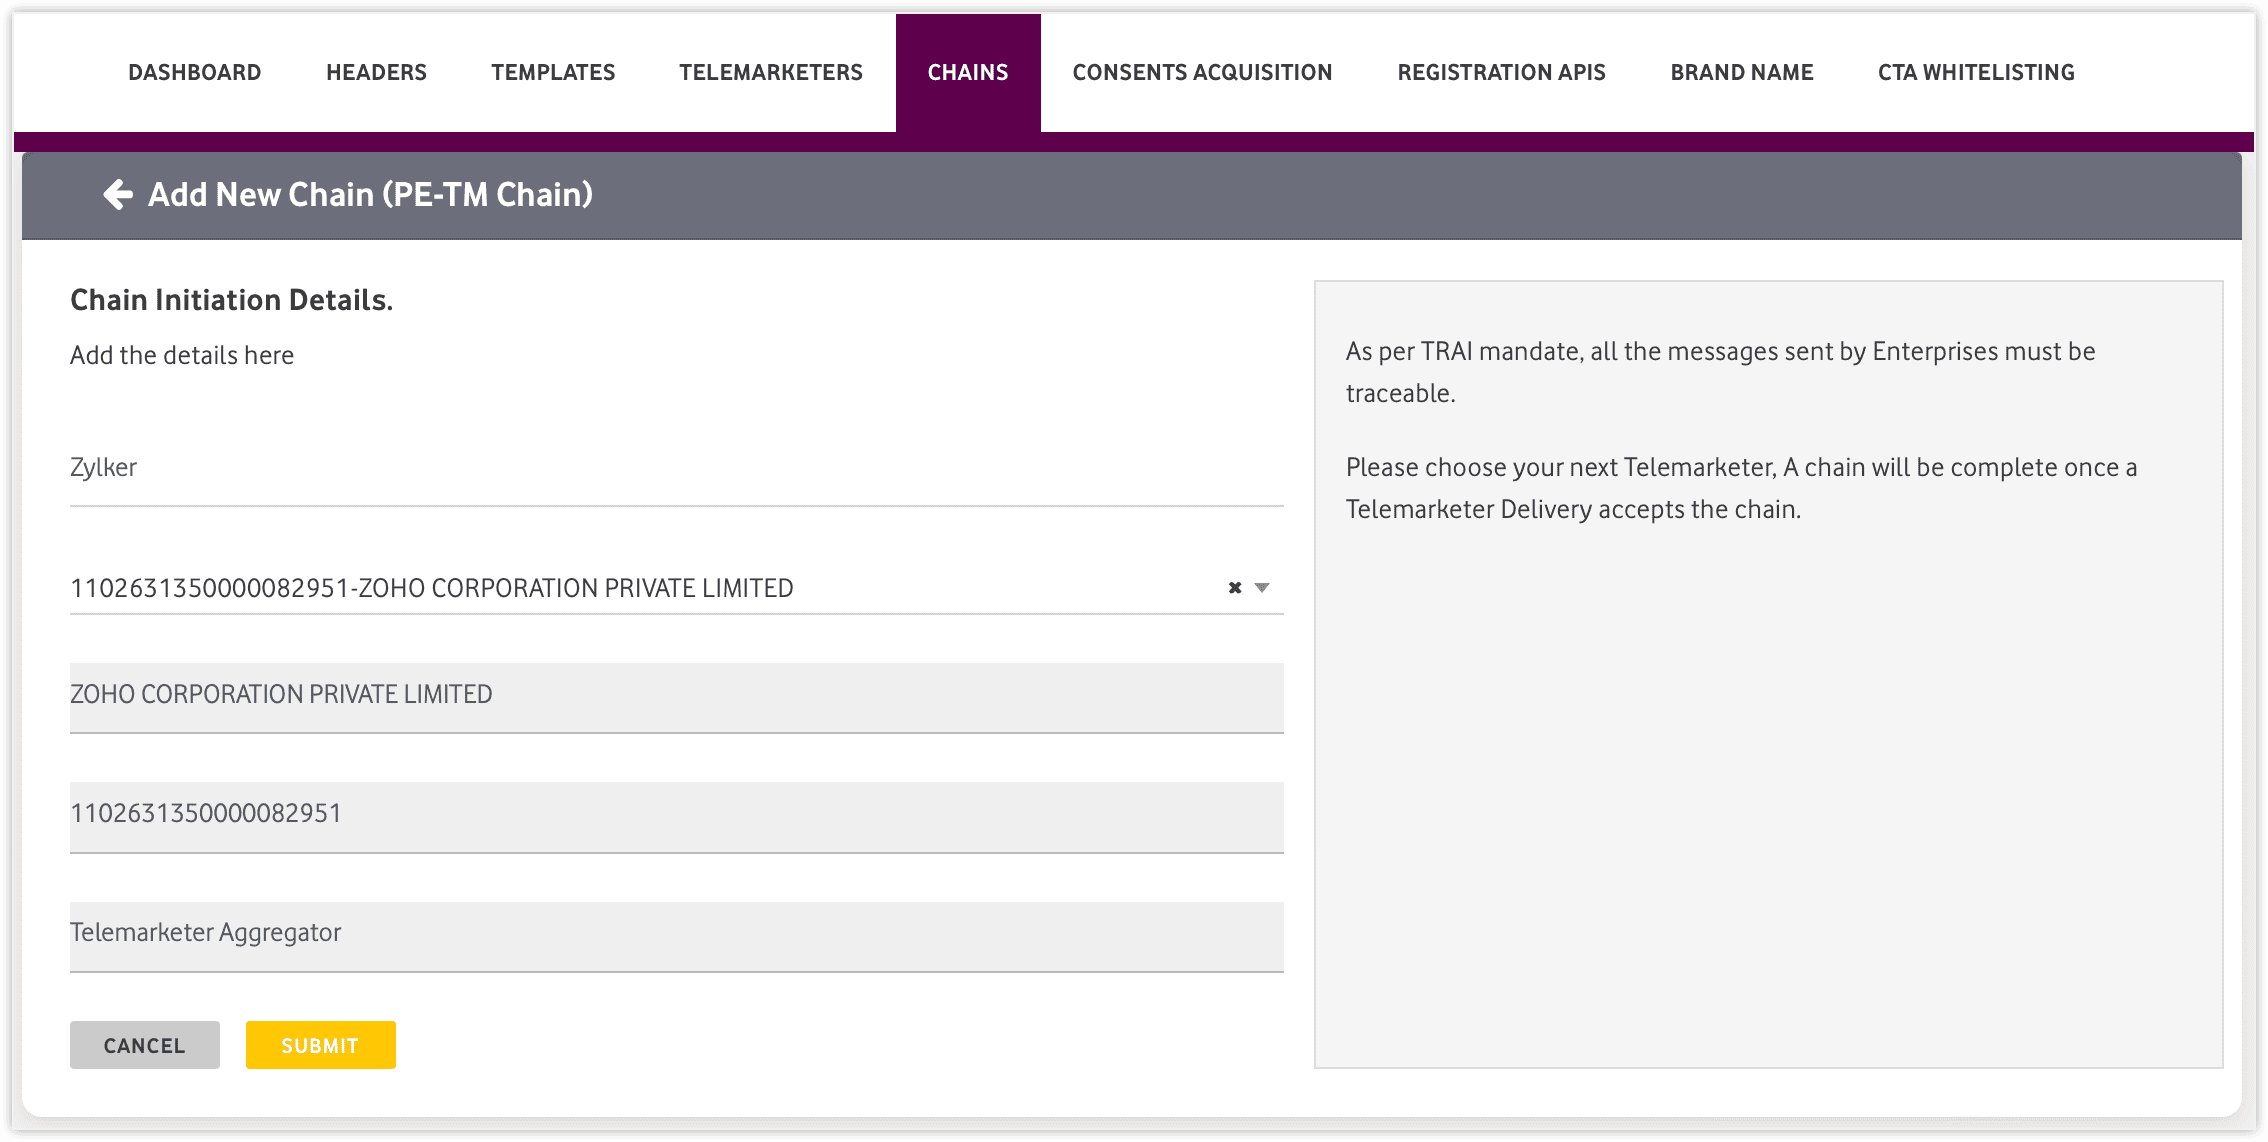This screenshot has width=2268, height=1142.
Task: Click the Telemarketer Aggregator field
Action: pos(676,934)
